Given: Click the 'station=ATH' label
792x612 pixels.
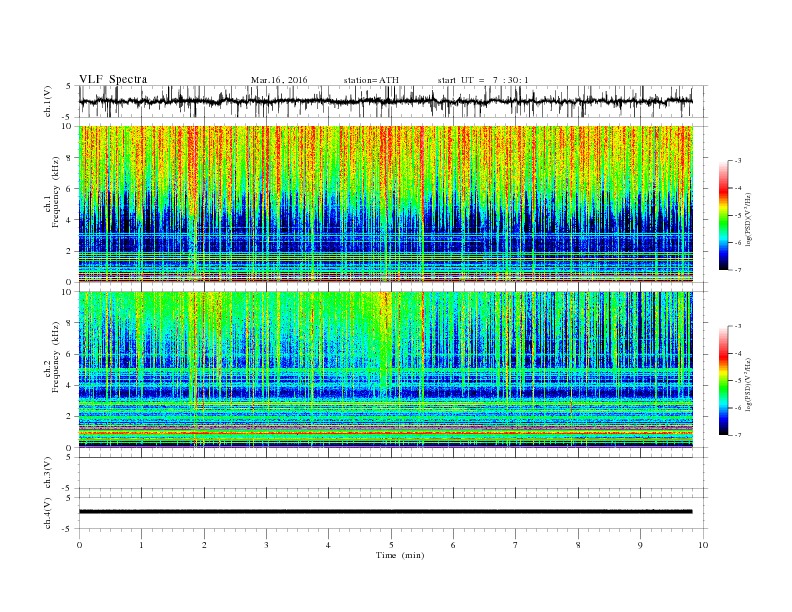Looking at the screenshot, I should (x=371, y=80).
